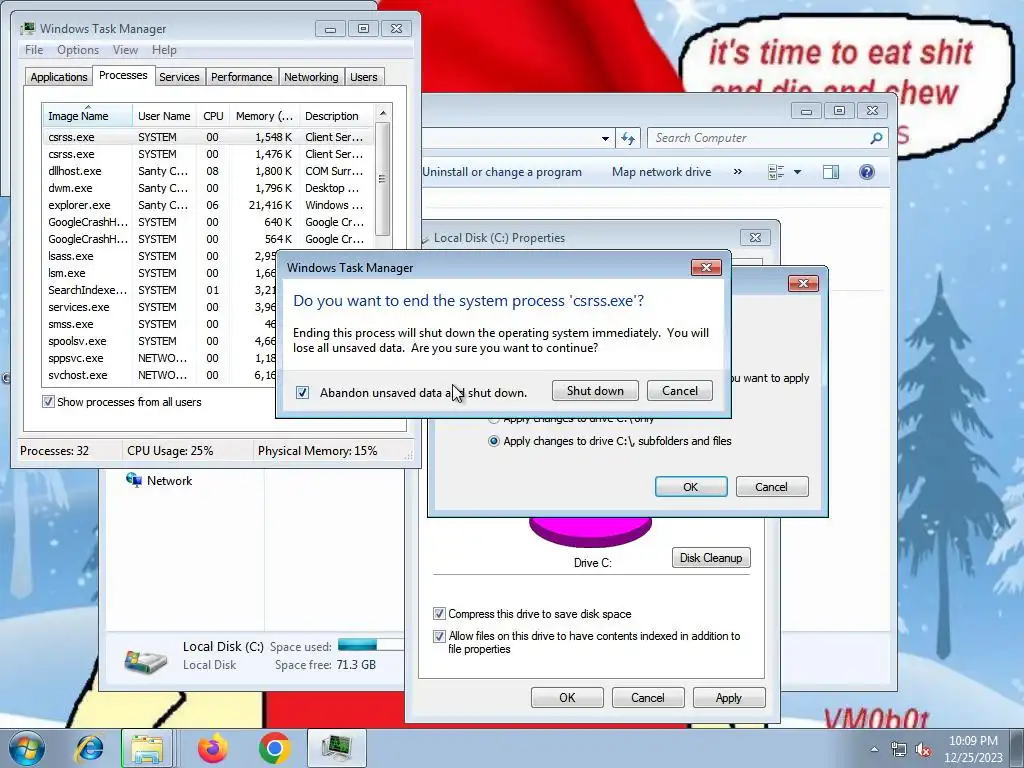Sort processes by Description column
This screenshot has height=768, width=1024.
click(336, 116)
